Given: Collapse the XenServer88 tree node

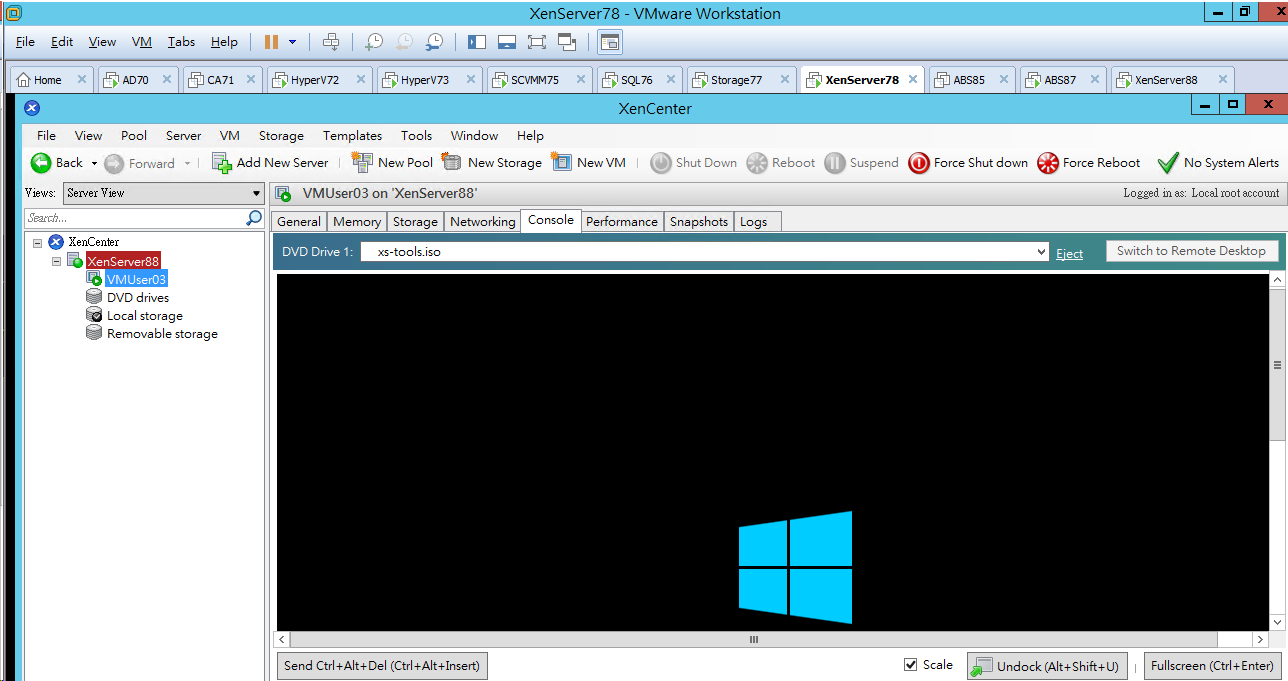Looking at the screenshot, I should pyautogui.click(x=57, y=261).
